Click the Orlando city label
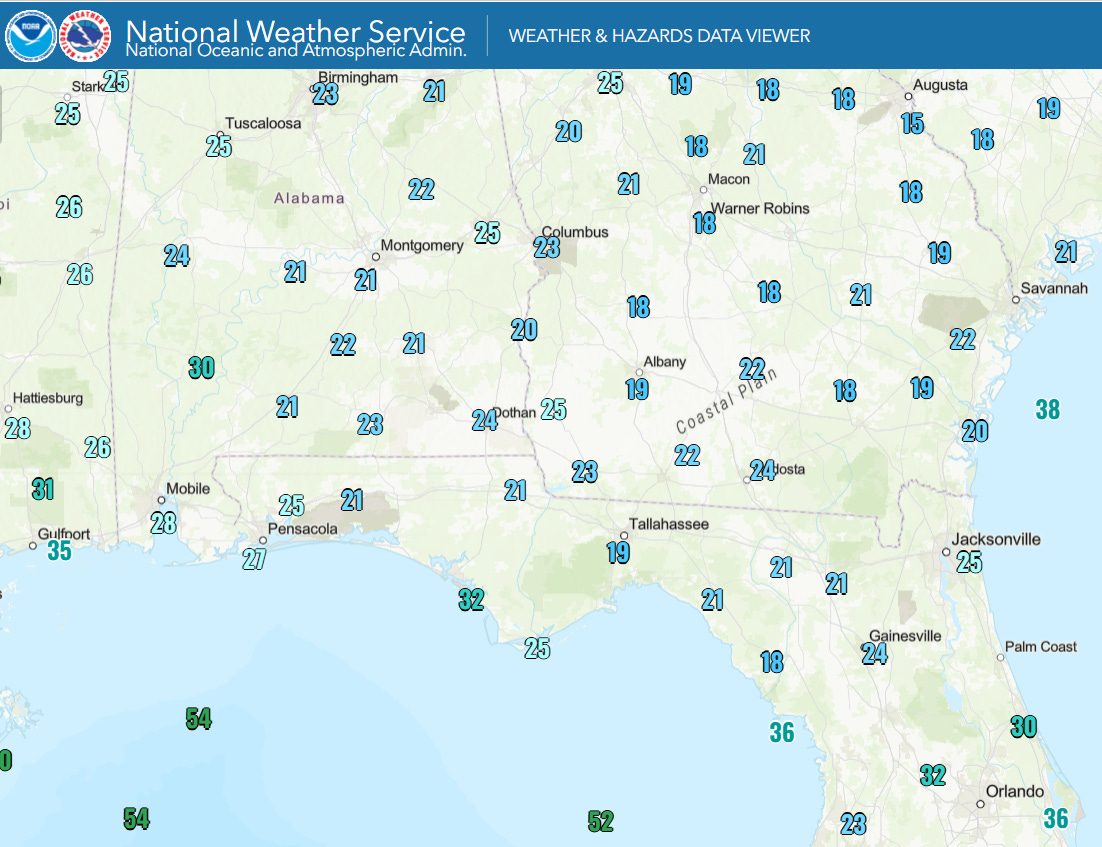This screenshot has height=847, width=1102. point(1015,791)
